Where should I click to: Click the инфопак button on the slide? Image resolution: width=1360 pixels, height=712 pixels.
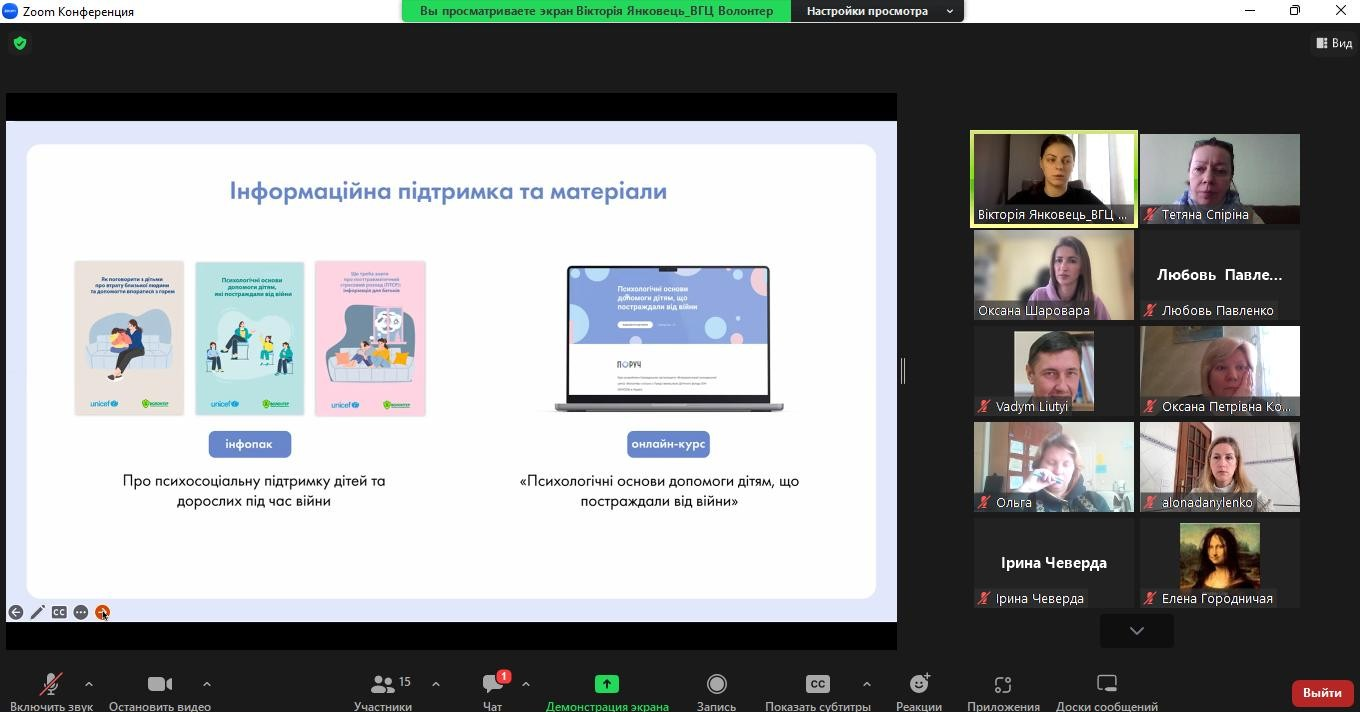(x=249, y=444)
